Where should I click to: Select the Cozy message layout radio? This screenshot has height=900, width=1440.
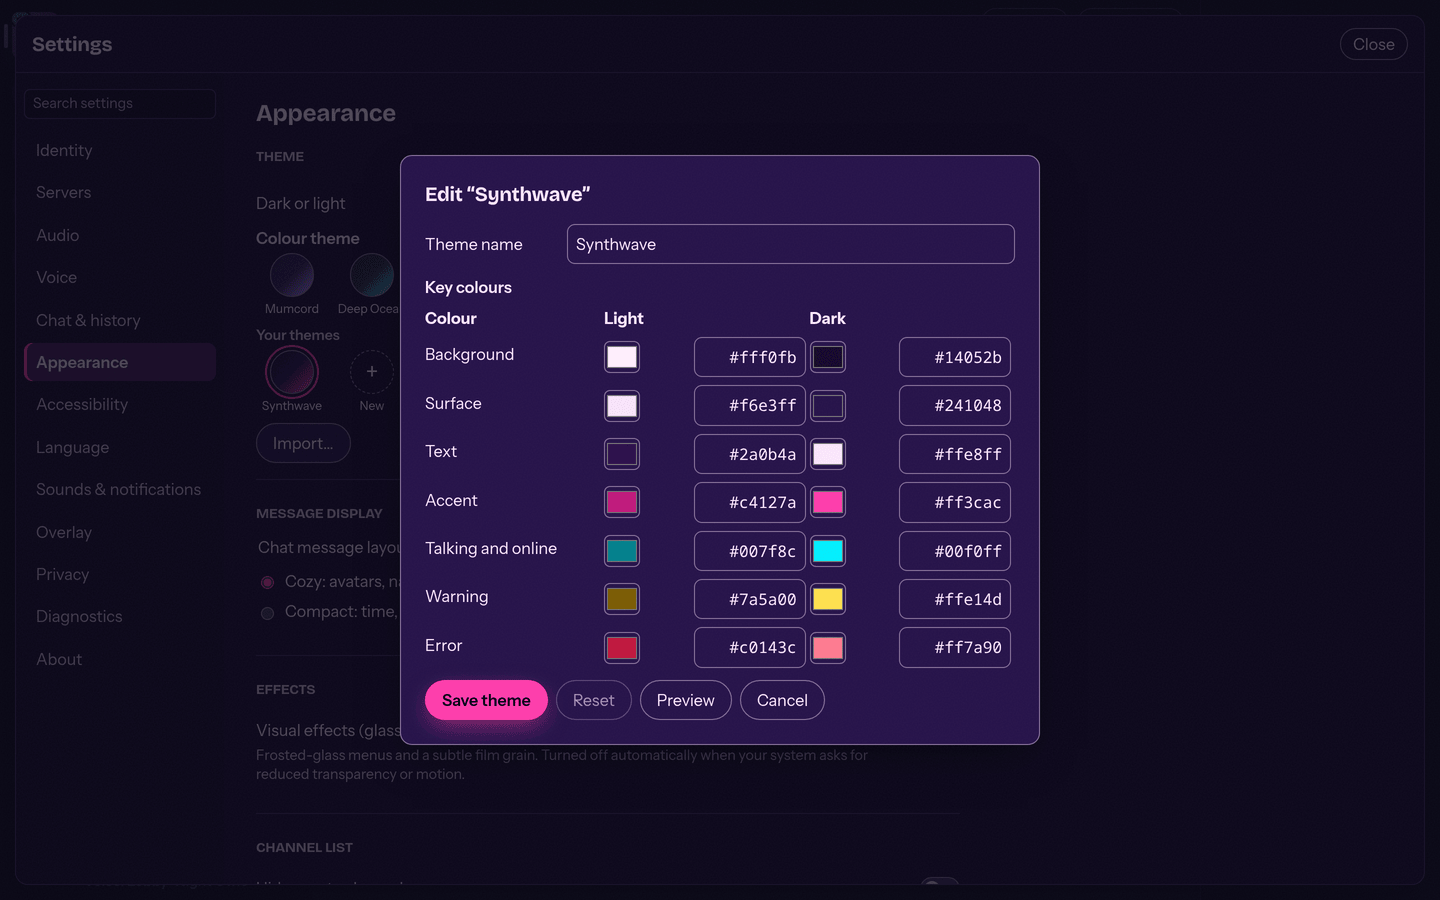point(267,582)
